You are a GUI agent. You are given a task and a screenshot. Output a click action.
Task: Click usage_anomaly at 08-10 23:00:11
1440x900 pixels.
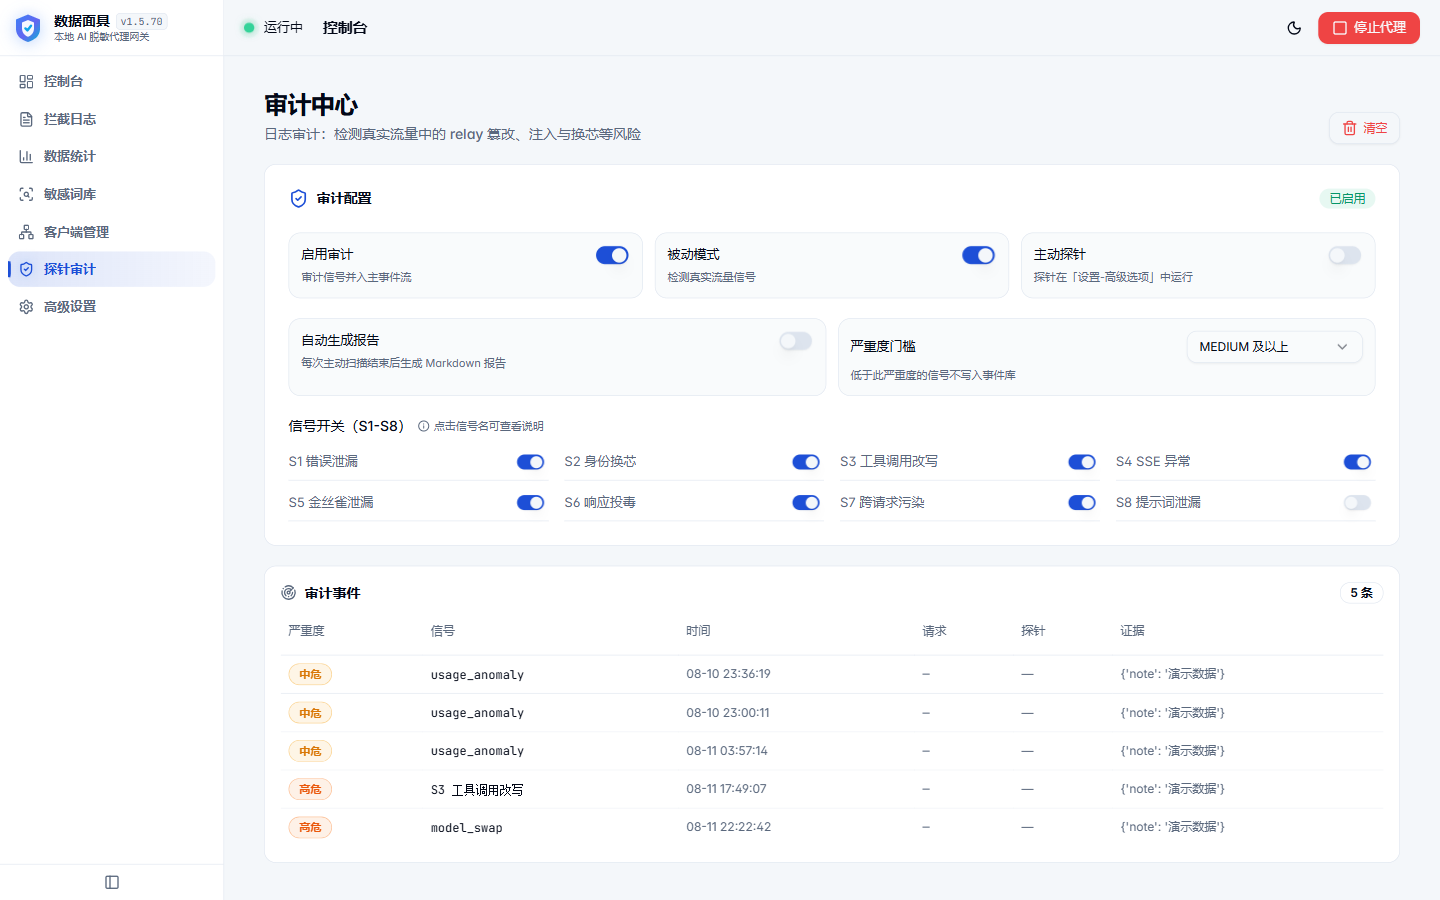coord(477,713)
